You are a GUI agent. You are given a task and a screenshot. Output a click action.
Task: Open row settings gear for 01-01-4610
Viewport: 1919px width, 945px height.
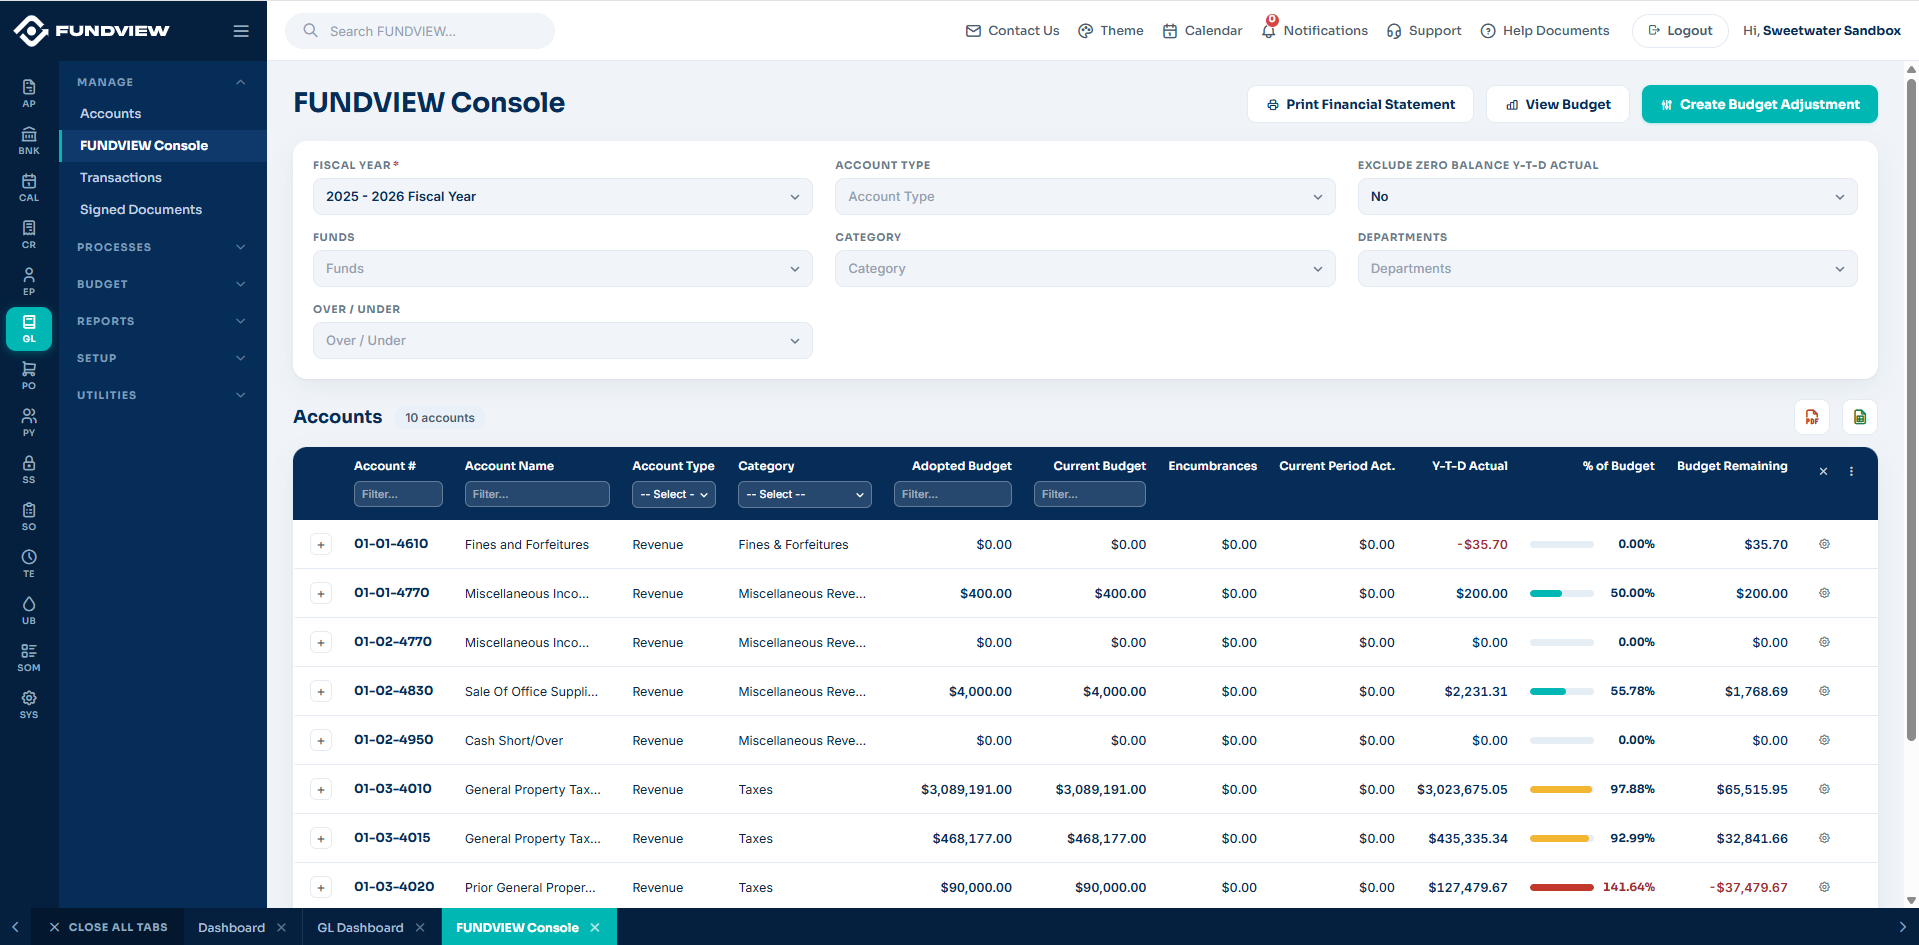pyautogui.click(x=1824, y=544)
